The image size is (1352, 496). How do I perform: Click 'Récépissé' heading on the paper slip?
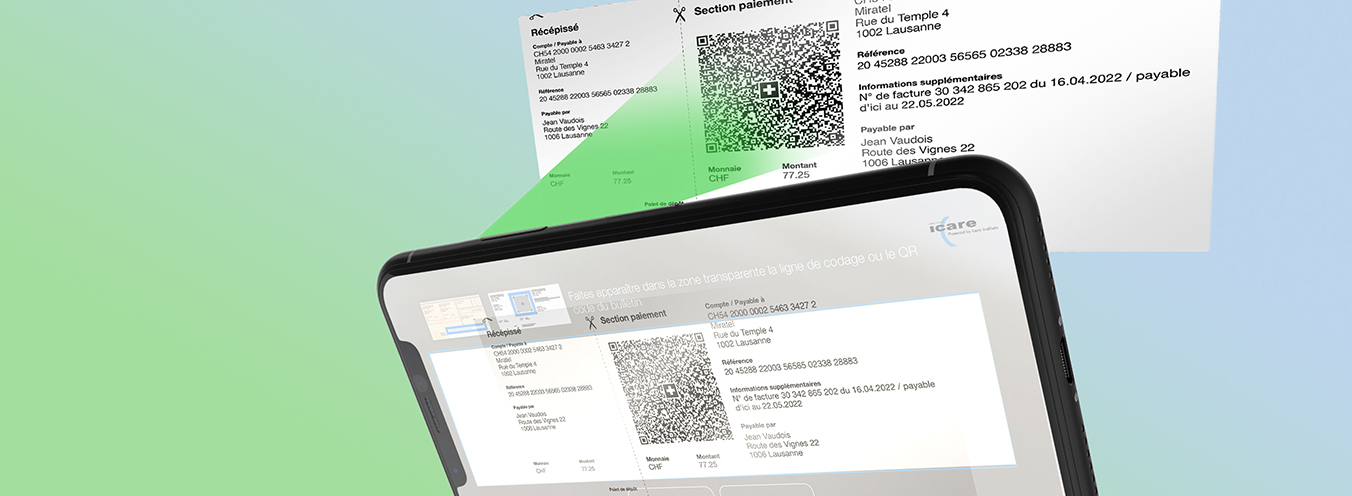(555, 30)
